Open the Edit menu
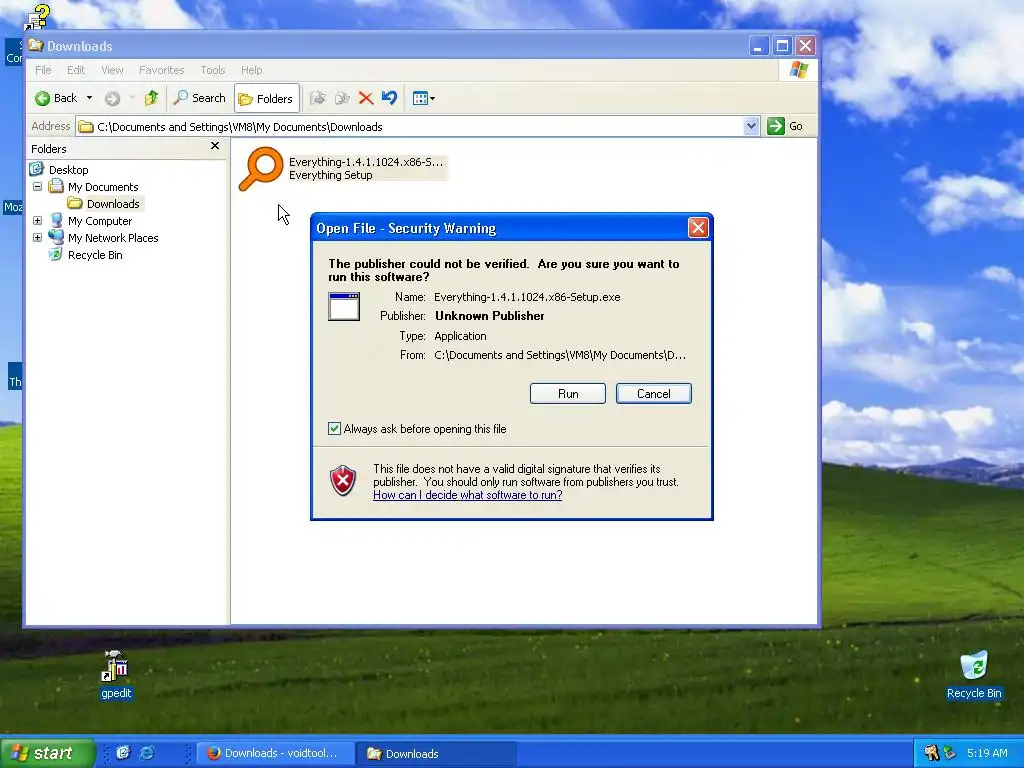Screen dimensions: 1024x768 click(76, 70)
